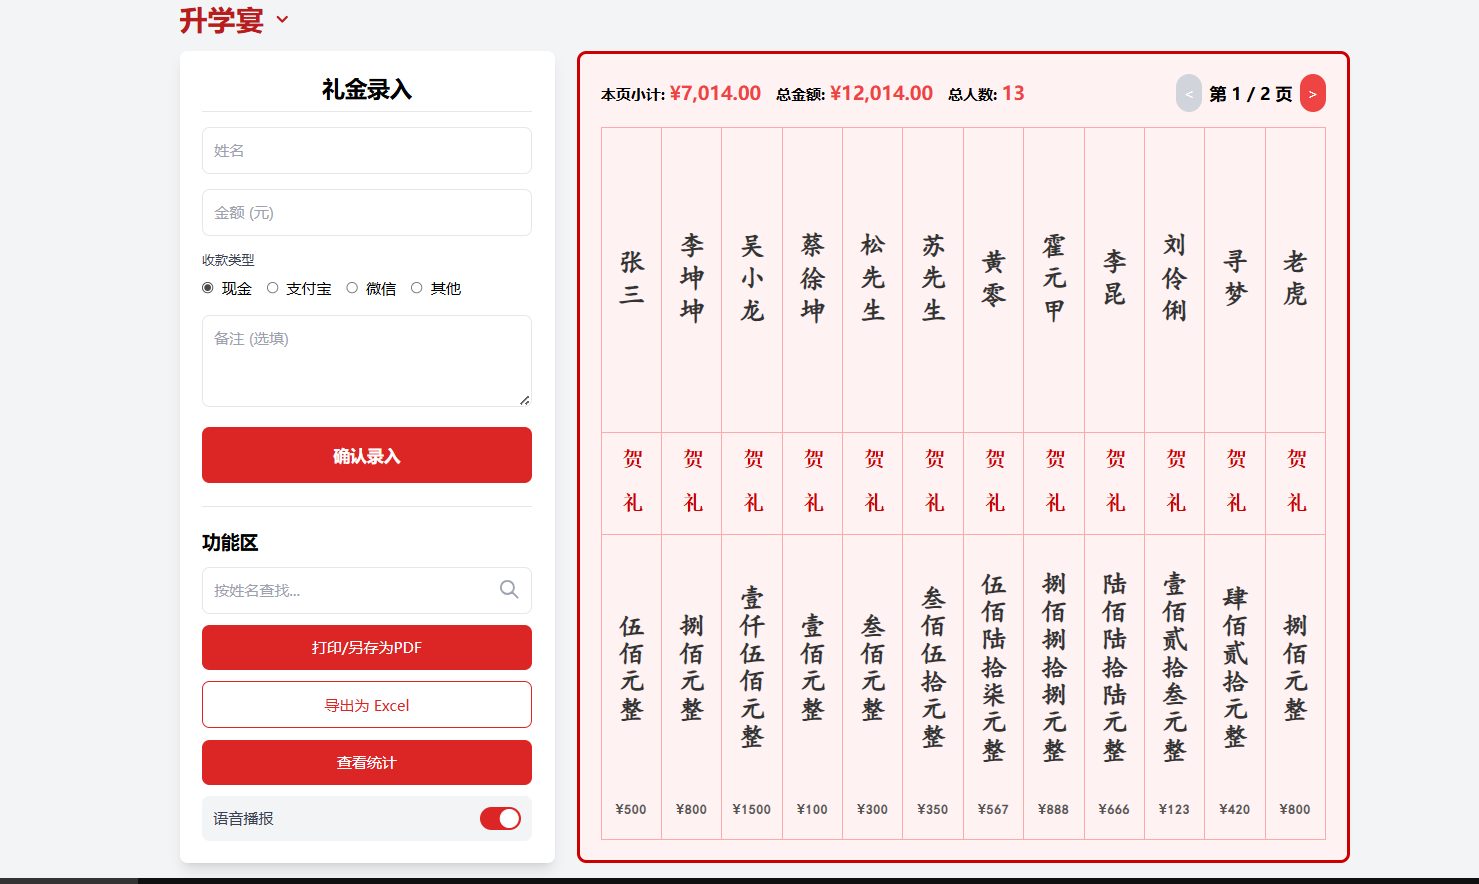Image resolution: width=1479 pixels, height=884 pixels.
Task: Open 查看统计 statistics
Action: [366, 763]
